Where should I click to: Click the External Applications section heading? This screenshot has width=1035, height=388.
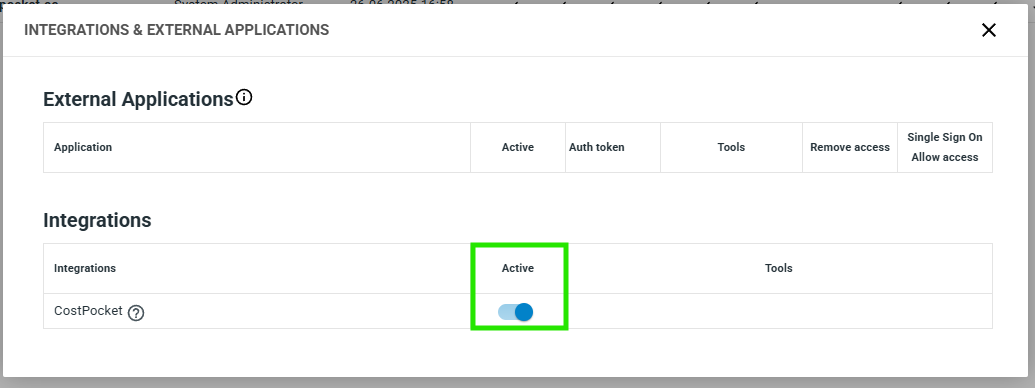click(138, 99)
